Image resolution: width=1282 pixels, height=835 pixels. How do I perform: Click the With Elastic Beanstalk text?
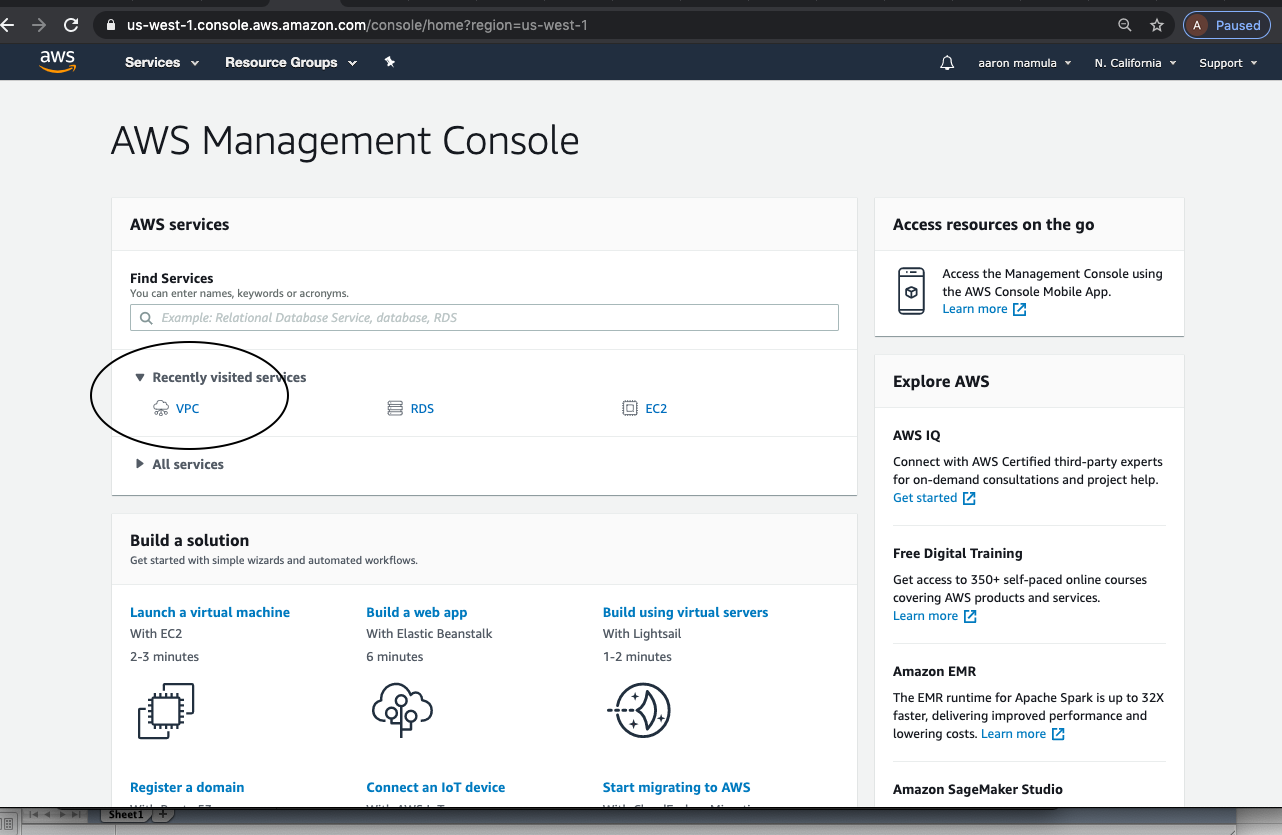[x=429, y=633]
